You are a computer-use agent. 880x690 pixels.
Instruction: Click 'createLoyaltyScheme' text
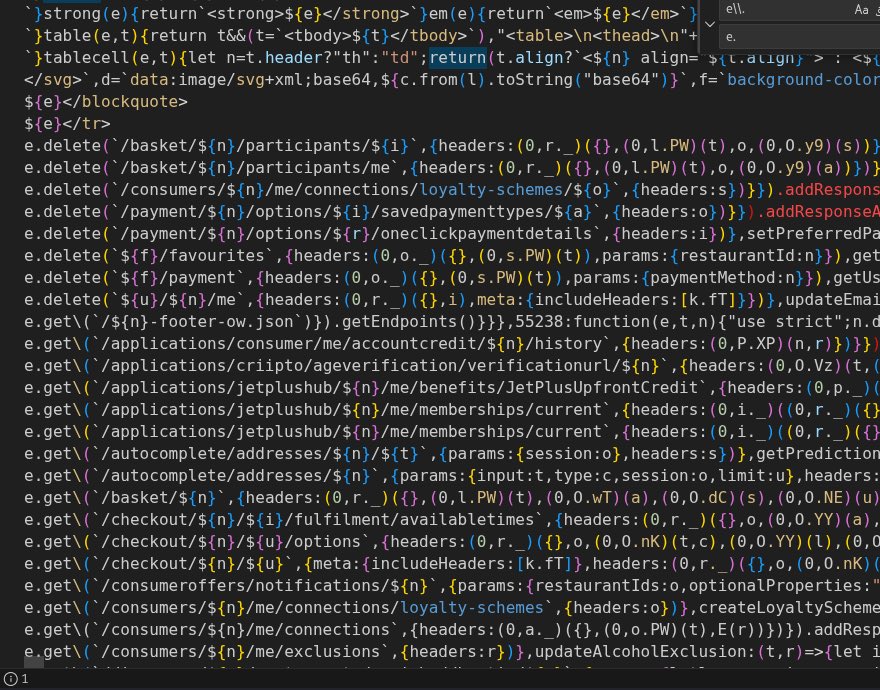pyautogui.click(x=789, y=608)
